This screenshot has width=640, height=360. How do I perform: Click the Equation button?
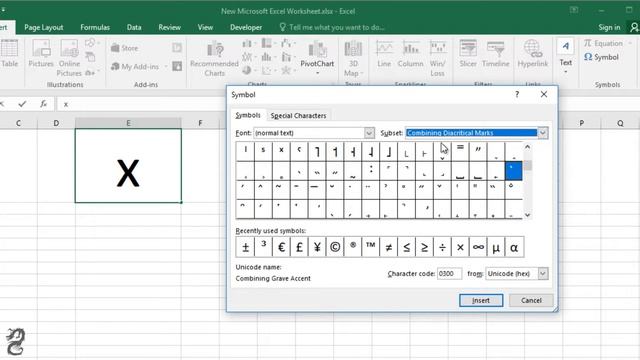coord(603,43)
